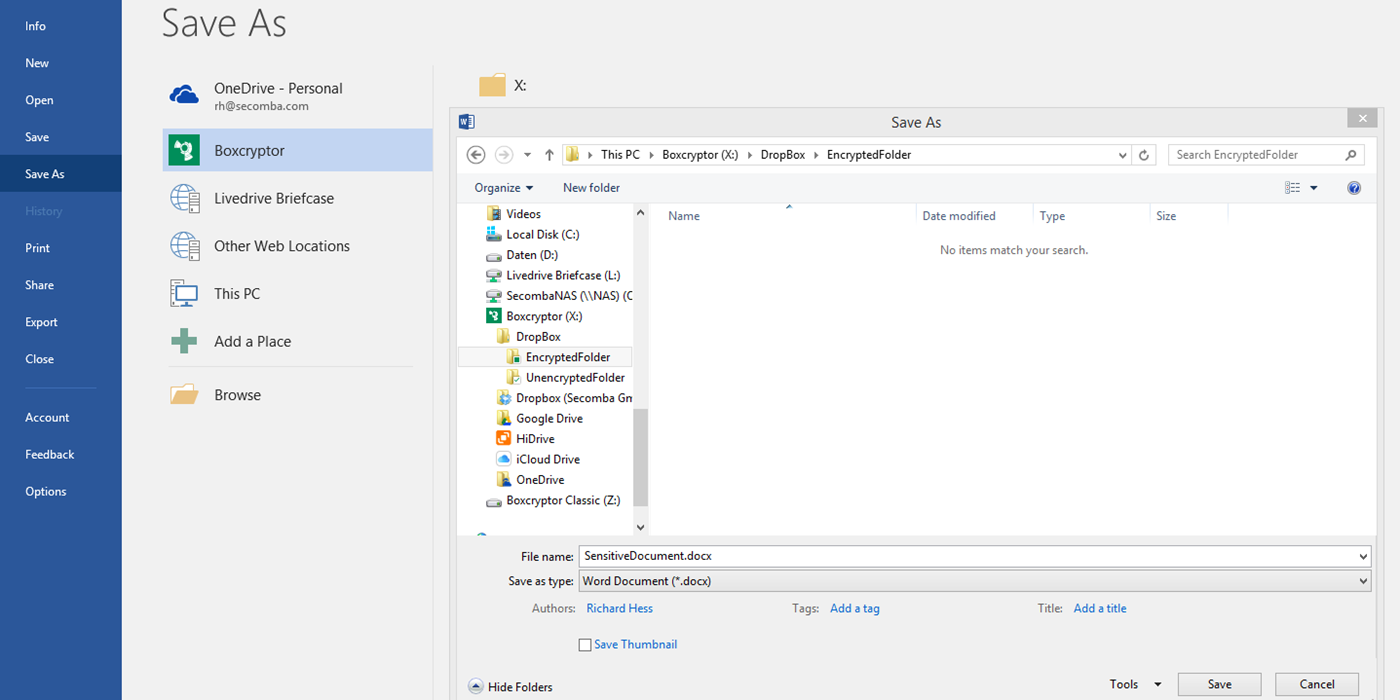Collapse folders with Hide Folders
Image resolution: width=1400 pixels, height=700 pixels.
(x=510, y=687)
